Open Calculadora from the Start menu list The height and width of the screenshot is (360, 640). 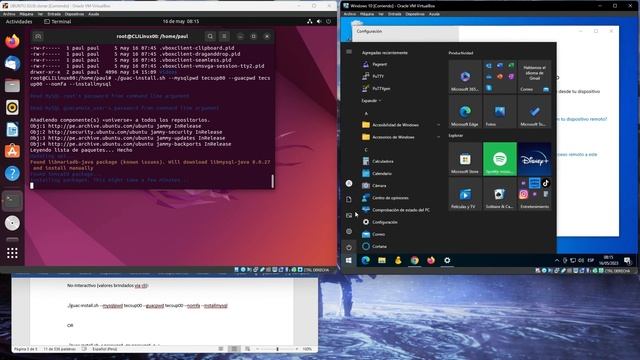400,161
